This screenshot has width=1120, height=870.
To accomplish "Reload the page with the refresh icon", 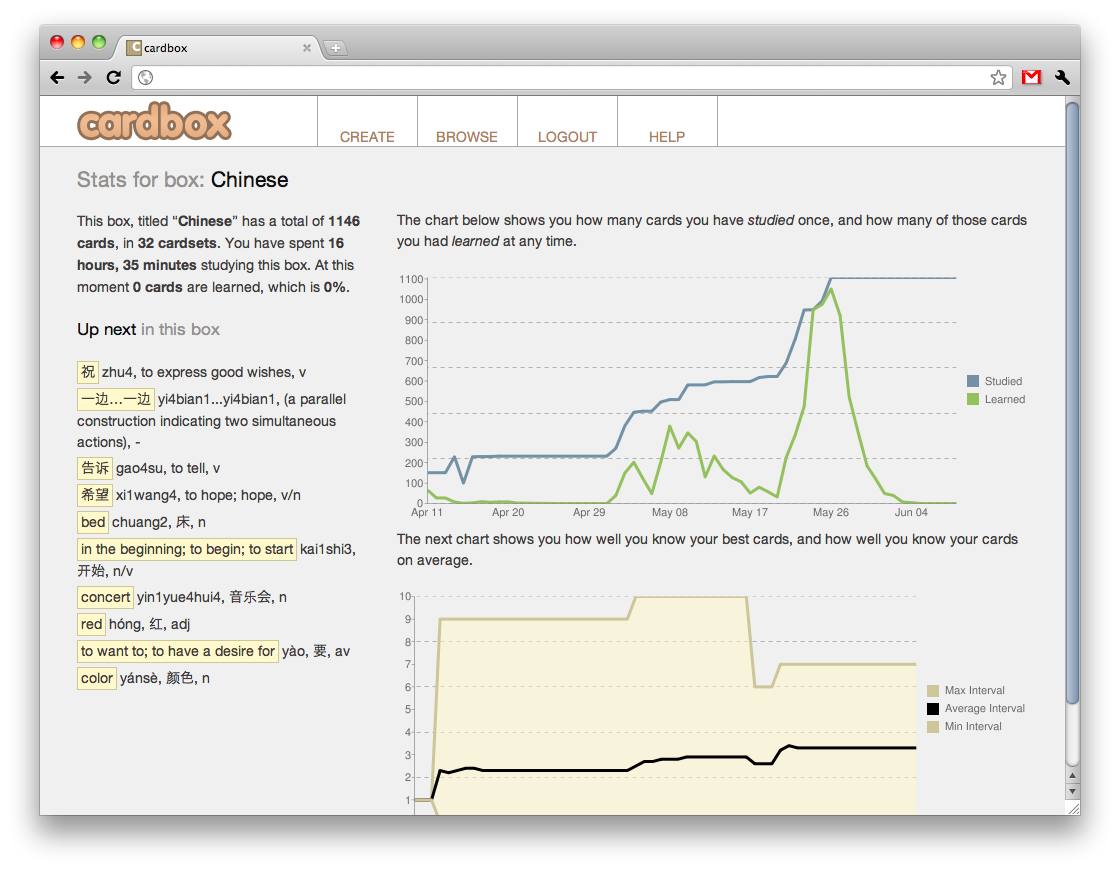I will tap(114, 77).
